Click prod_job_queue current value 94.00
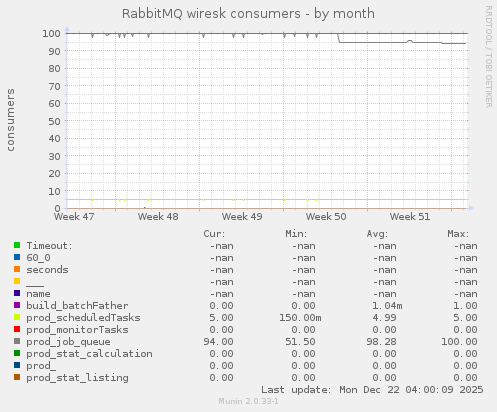 218,342
